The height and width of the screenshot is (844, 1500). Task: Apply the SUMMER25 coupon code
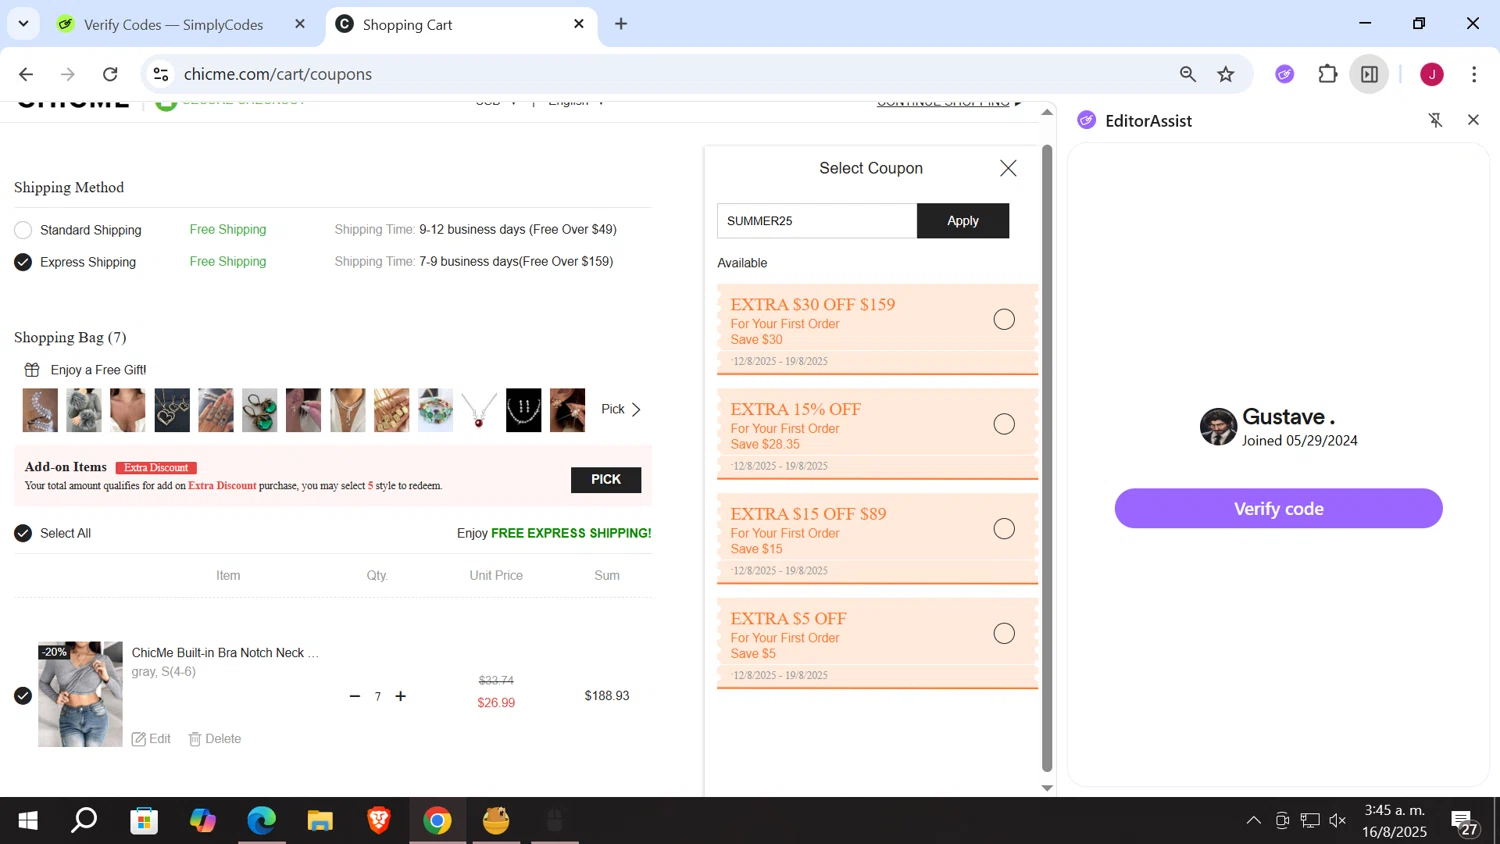[963, 221]
